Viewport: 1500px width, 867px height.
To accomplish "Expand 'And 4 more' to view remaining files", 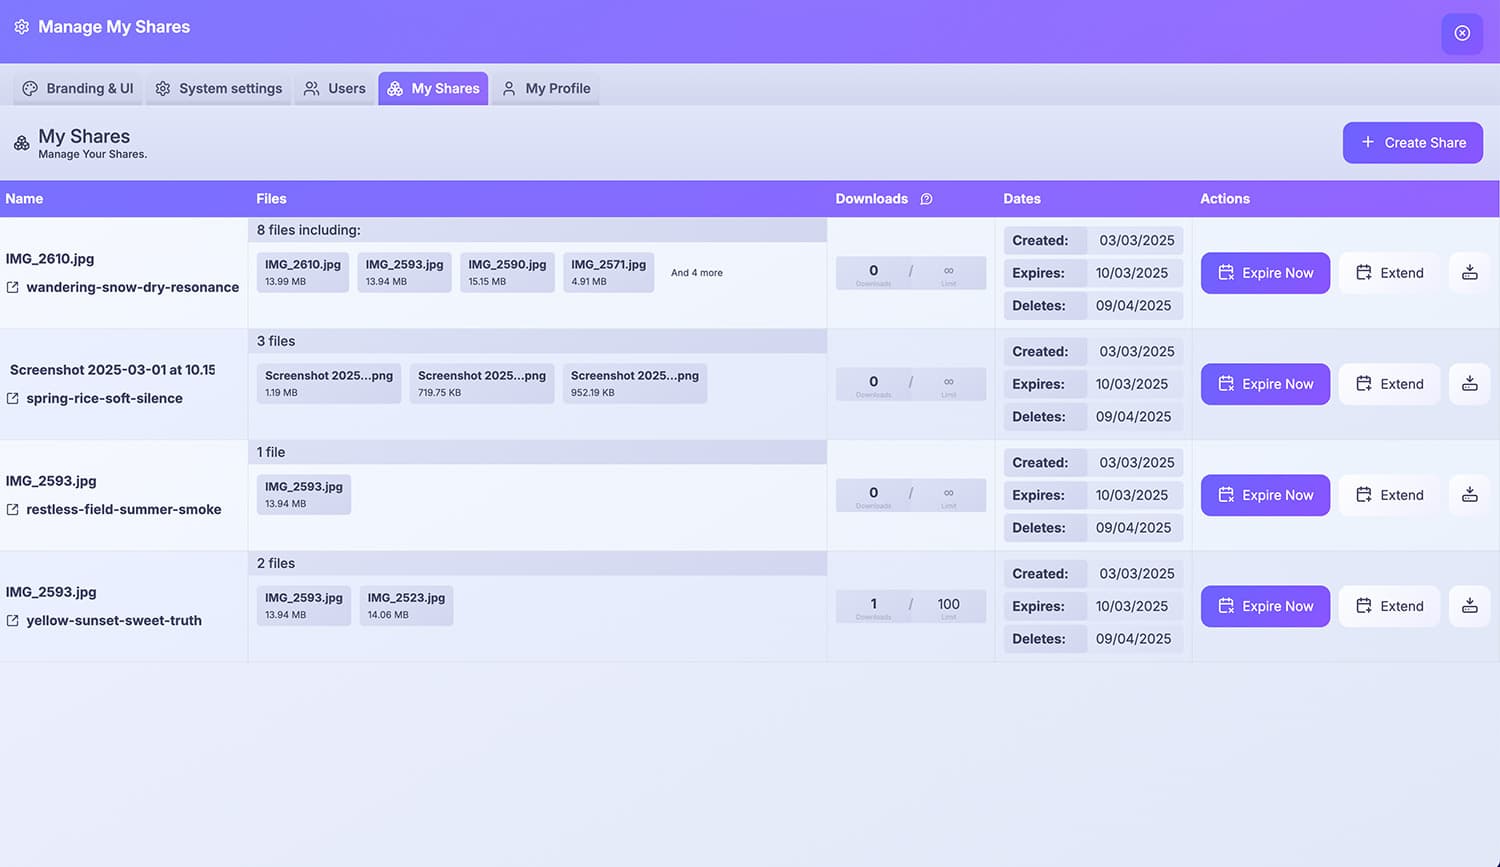I will tap(696, 272).
